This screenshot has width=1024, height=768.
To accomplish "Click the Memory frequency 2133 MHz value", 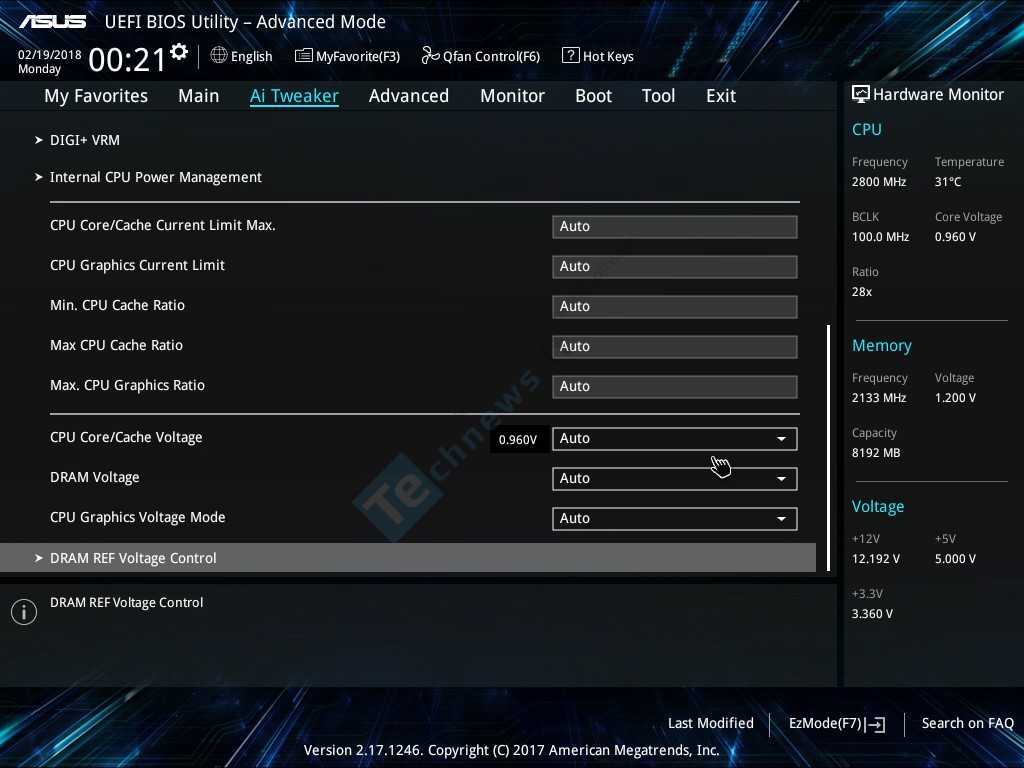I will pyautogui.click(x=879, y=398).
